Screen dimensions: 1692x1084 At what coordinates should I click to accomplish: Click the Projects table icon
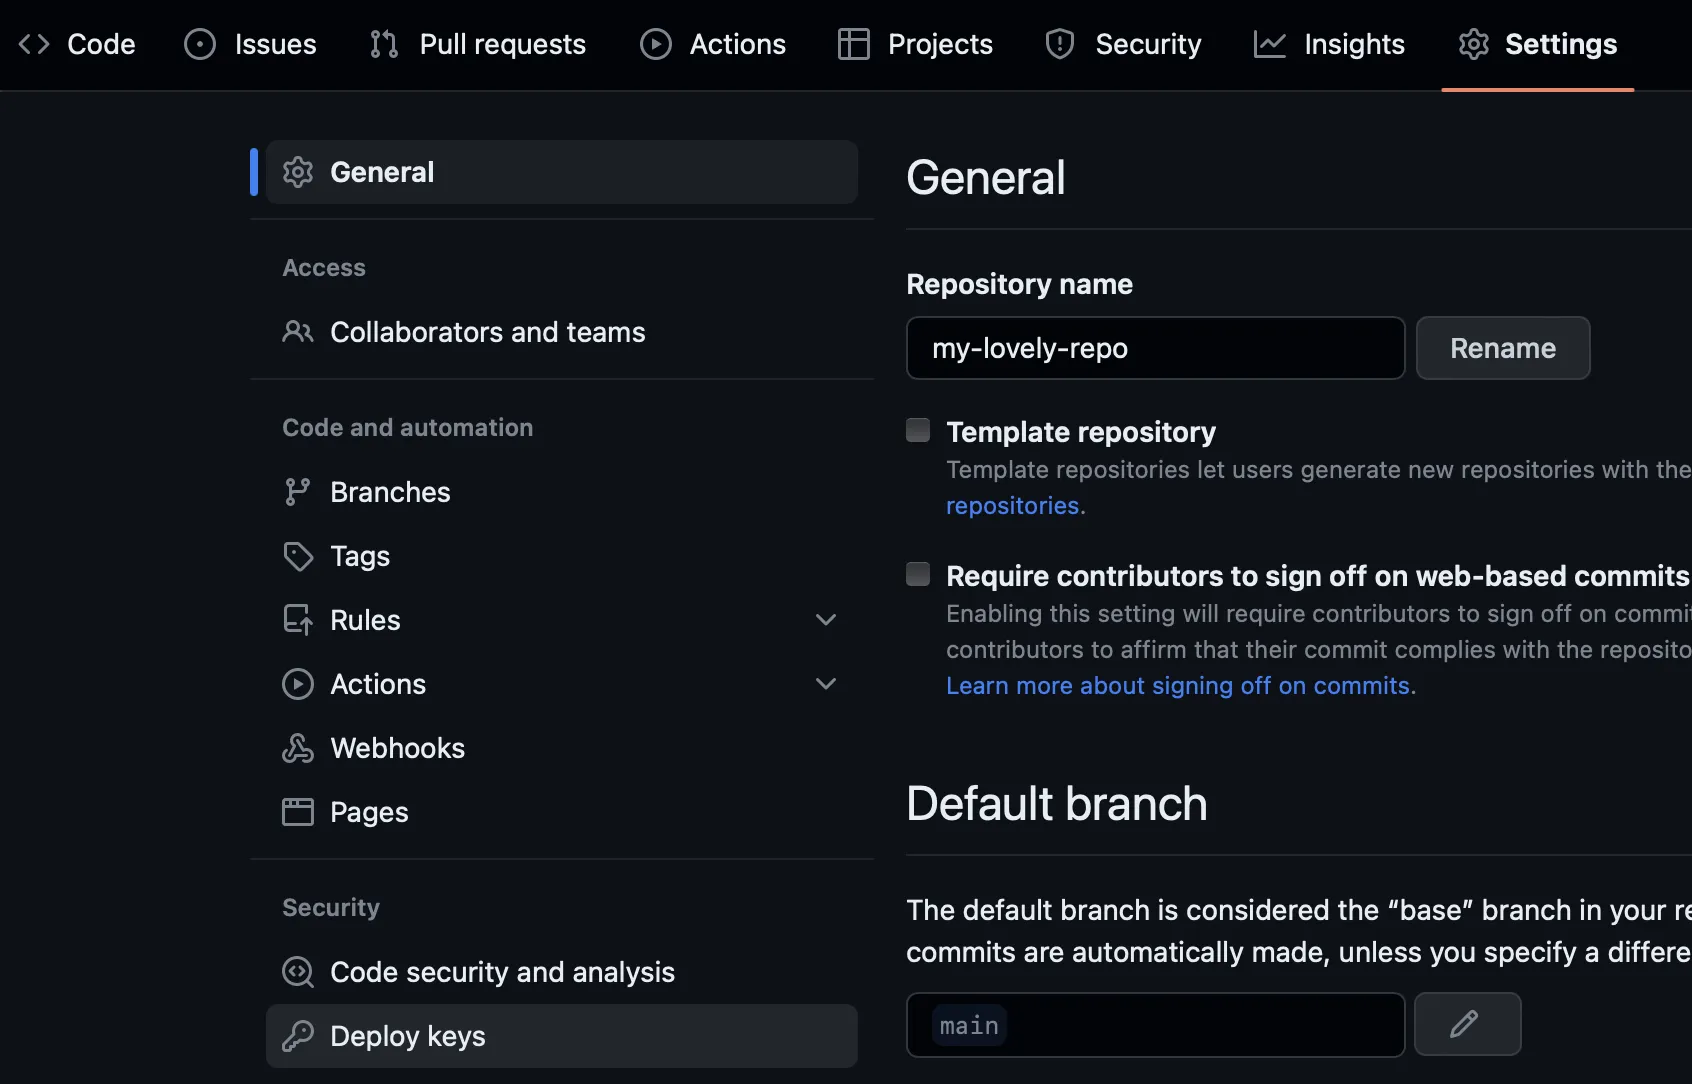click(853, 44)
